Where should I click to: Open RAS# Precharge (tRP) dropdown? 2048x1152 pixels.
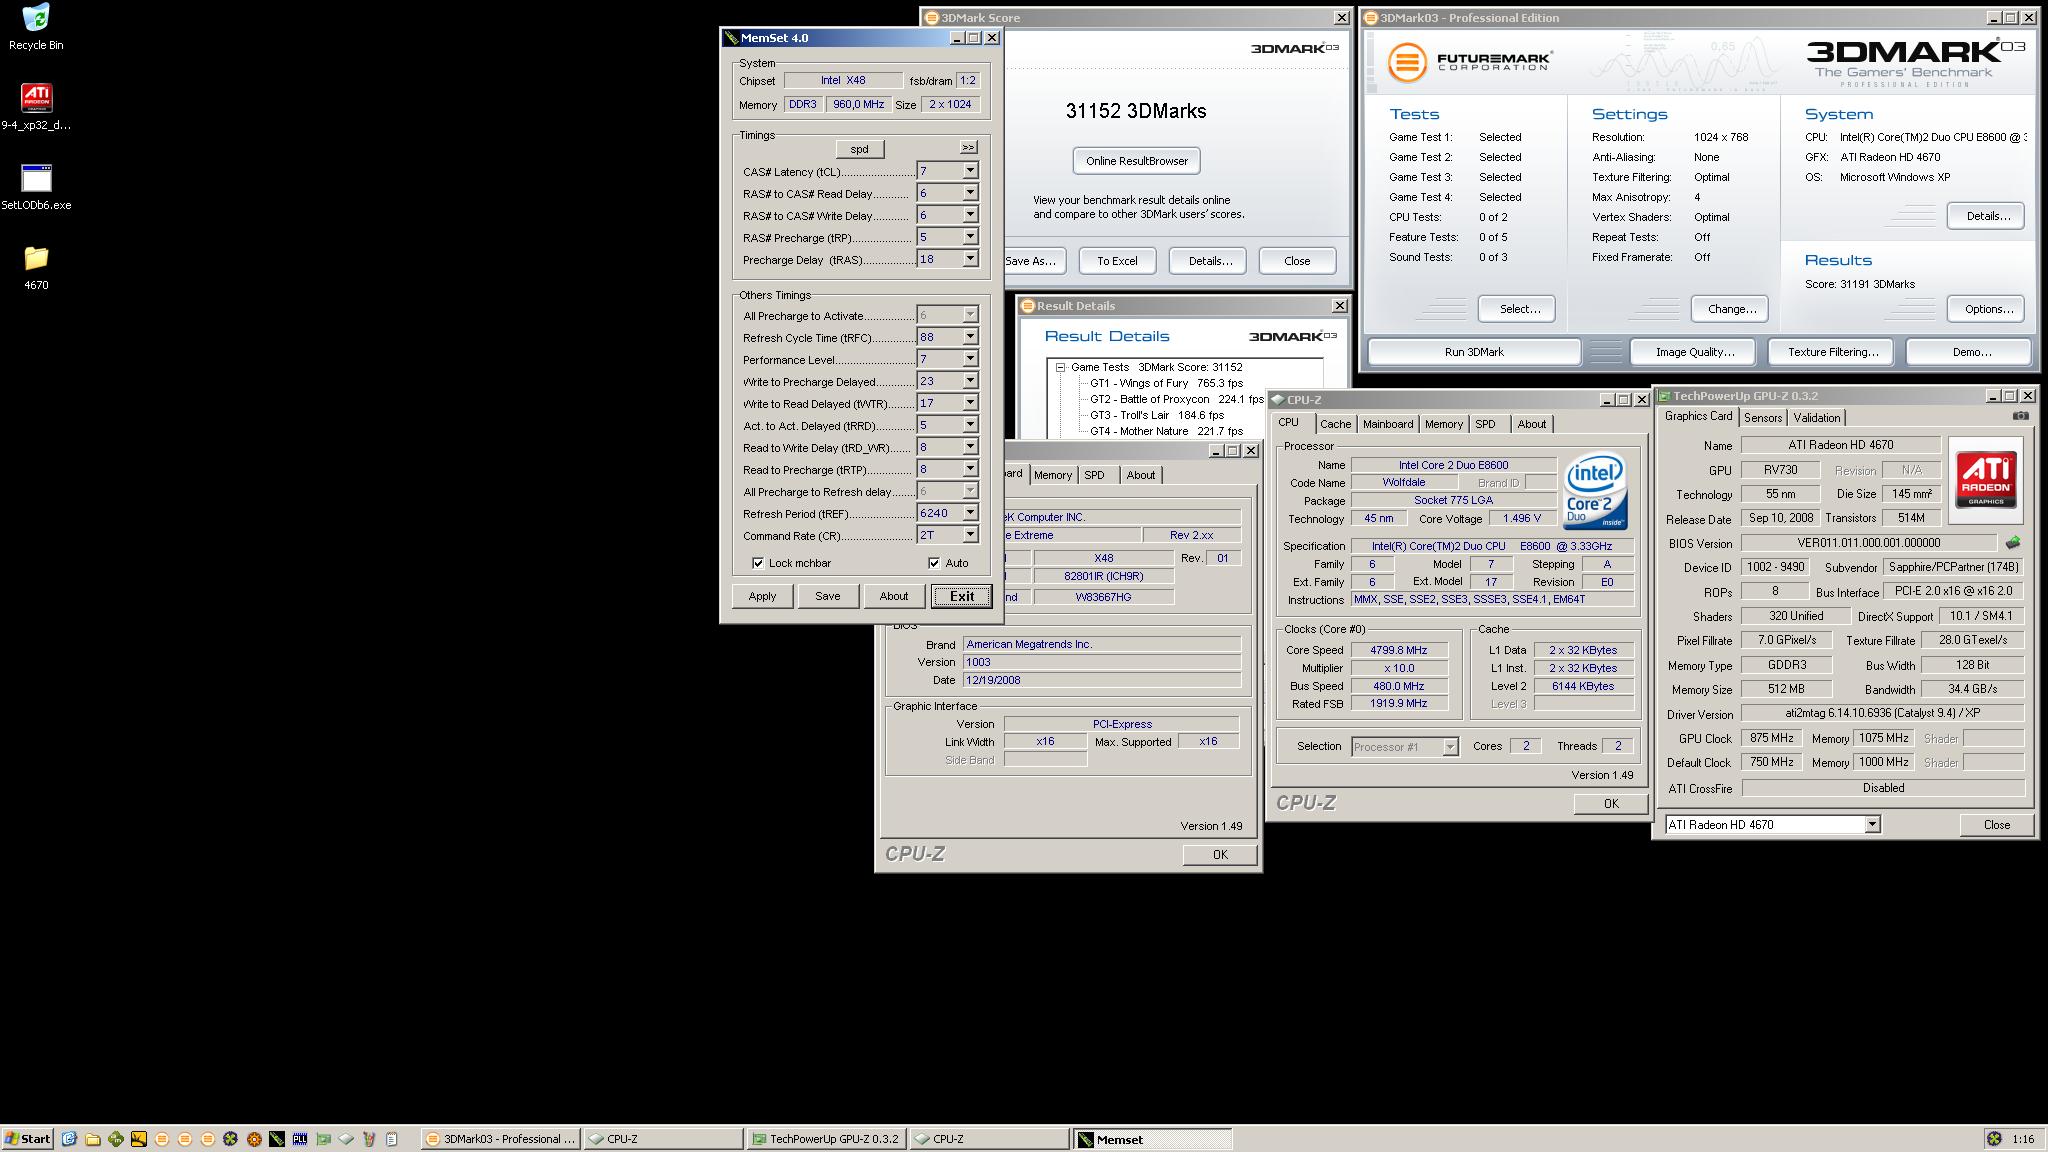pos(969,237)
